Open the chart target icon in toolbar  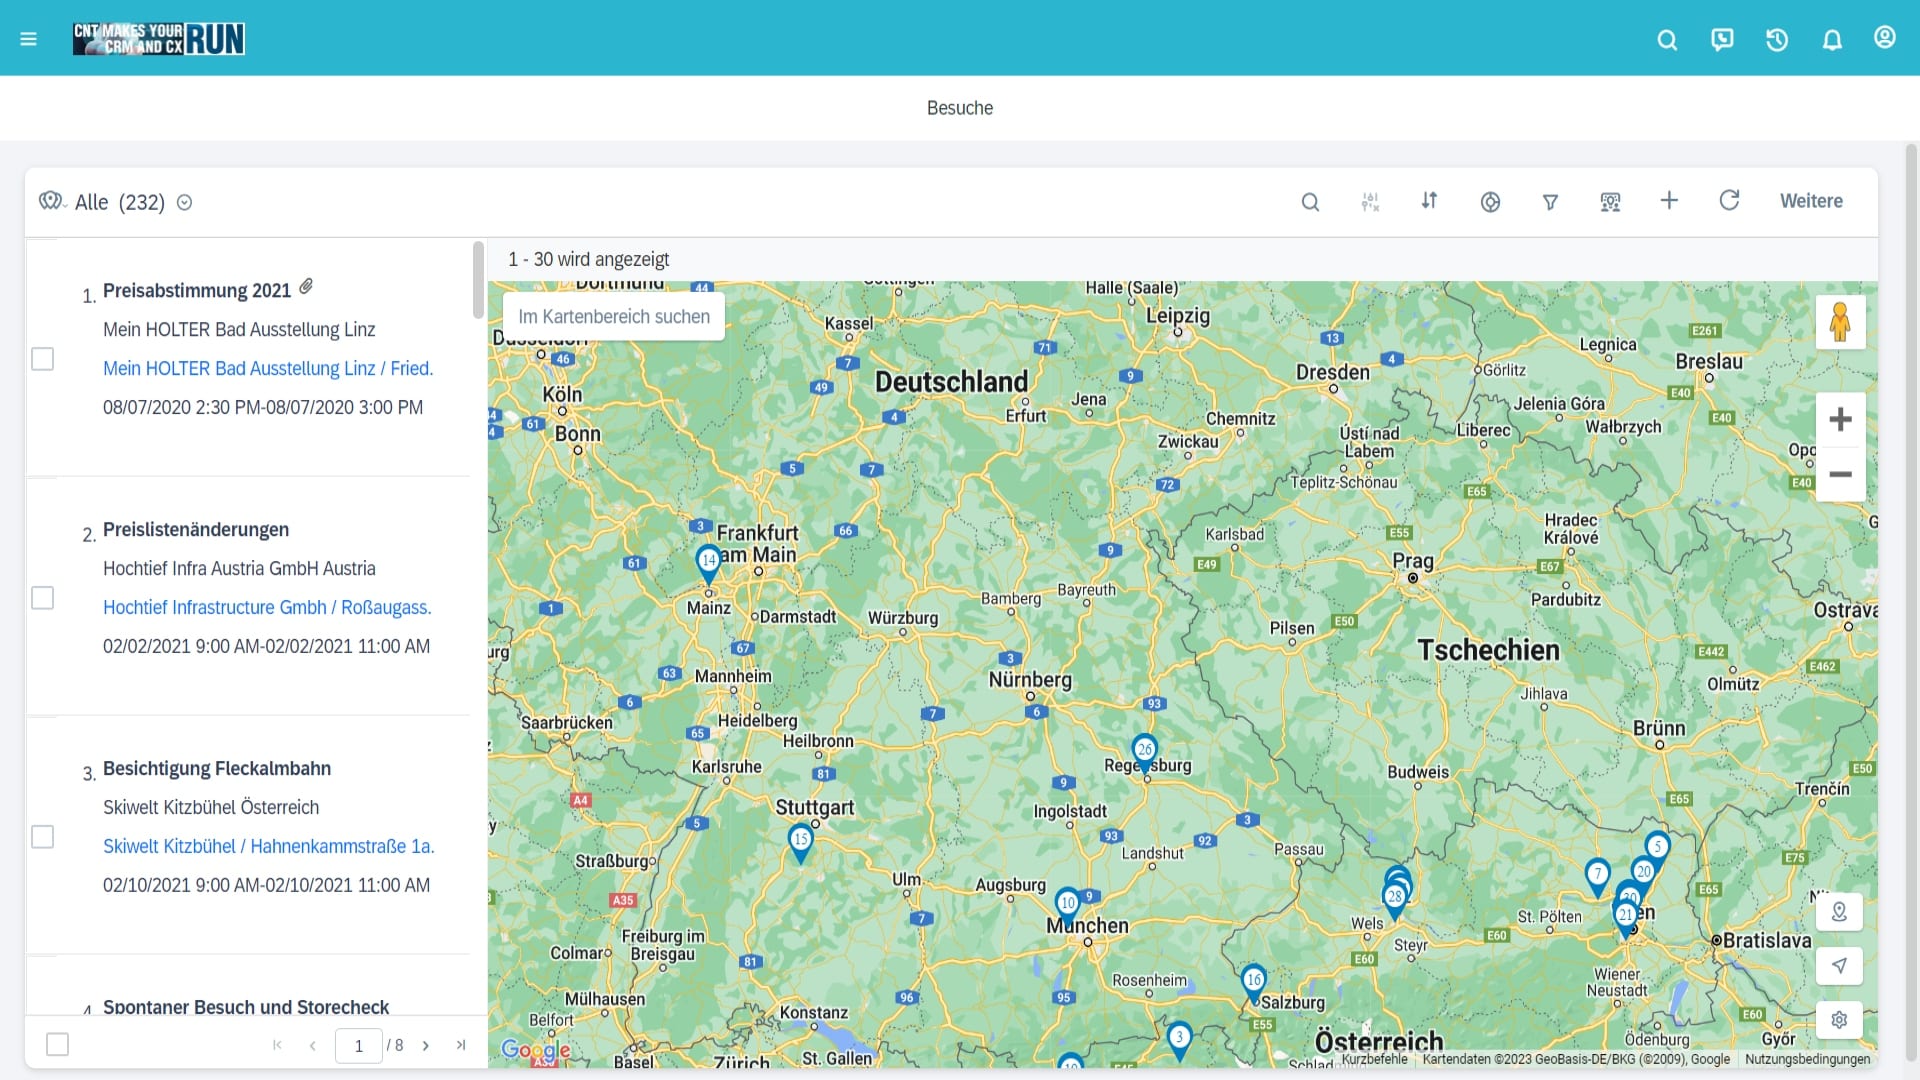coord(1490,202)
